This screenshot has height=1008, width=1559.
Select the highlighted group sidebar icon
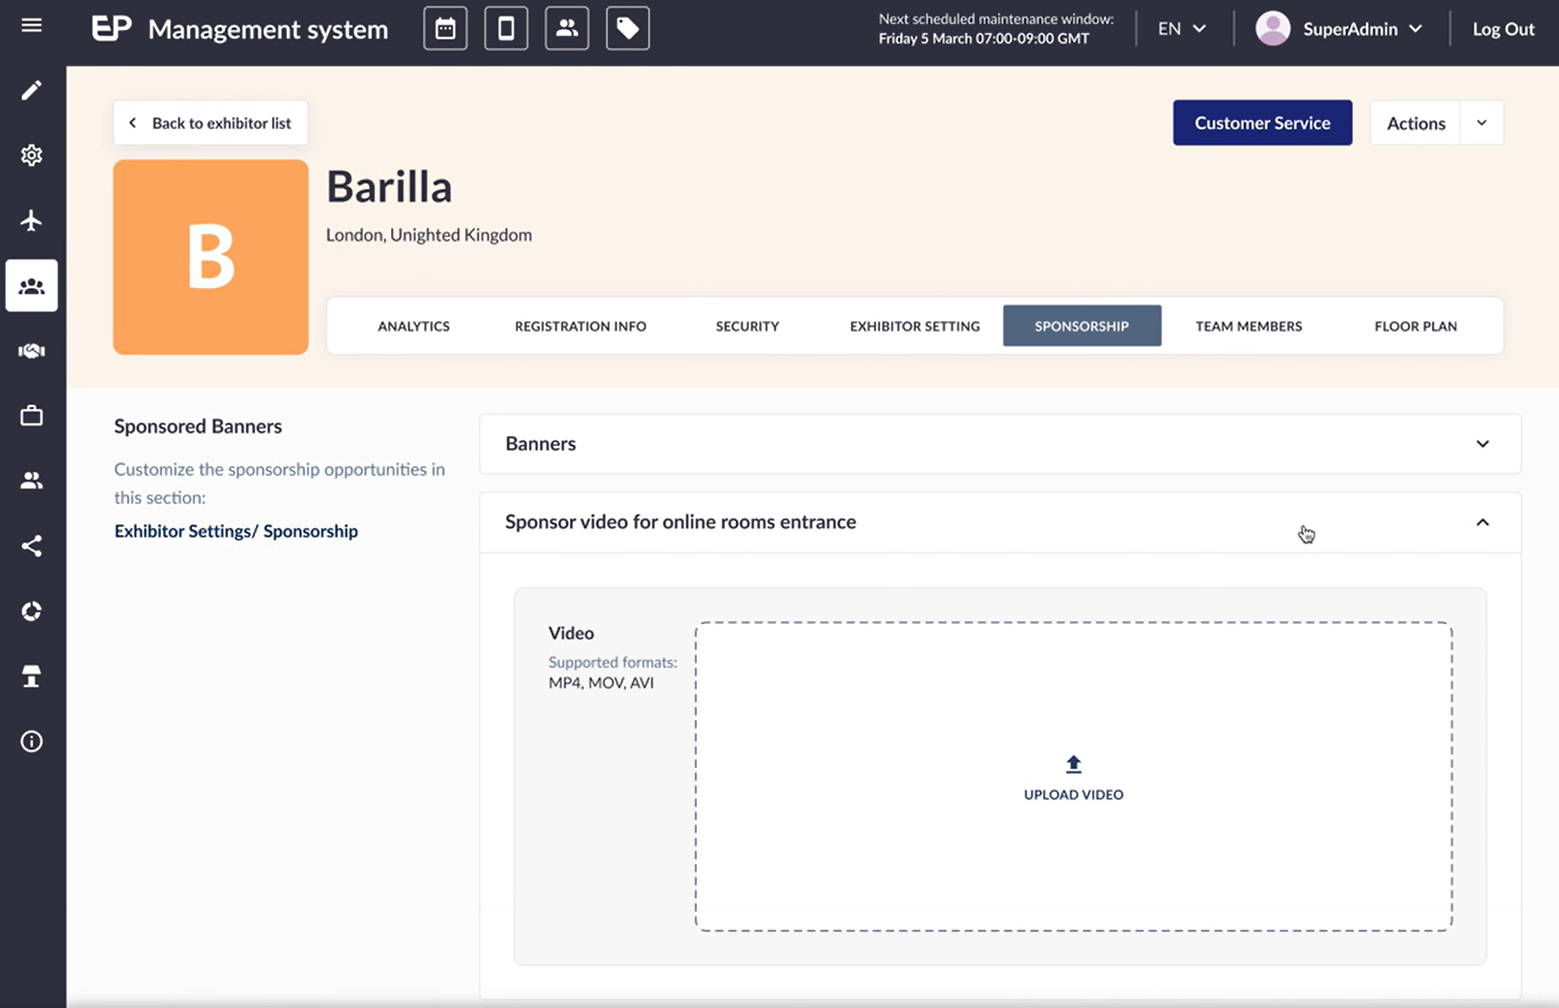[x=32, y=286]
